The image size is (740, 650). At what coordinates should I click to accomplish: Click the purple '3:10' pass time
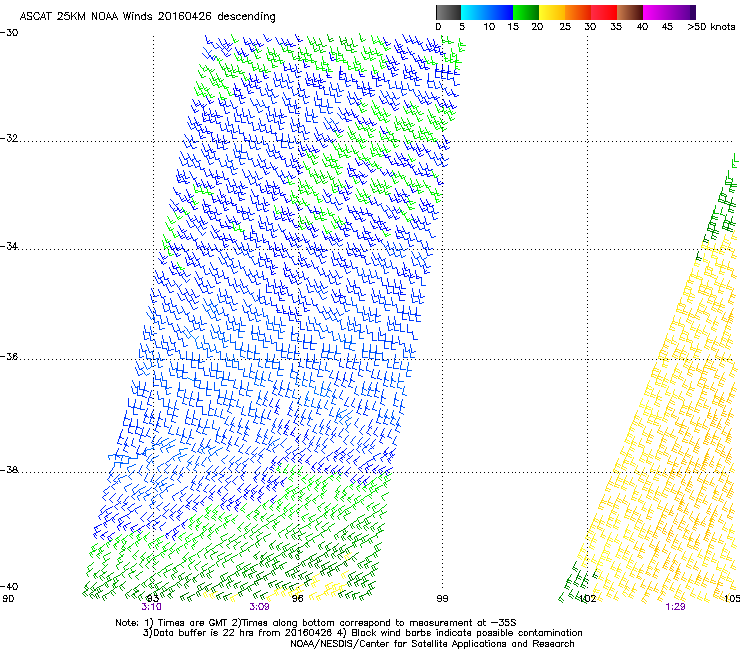coord(151,607)
